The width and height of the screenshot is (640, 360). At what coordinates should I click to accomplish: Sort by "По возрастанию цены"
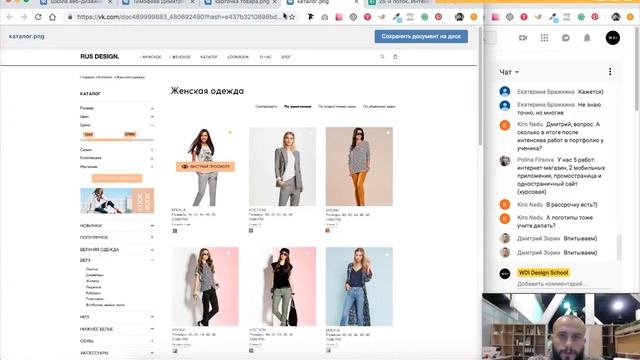coord(337,107)
